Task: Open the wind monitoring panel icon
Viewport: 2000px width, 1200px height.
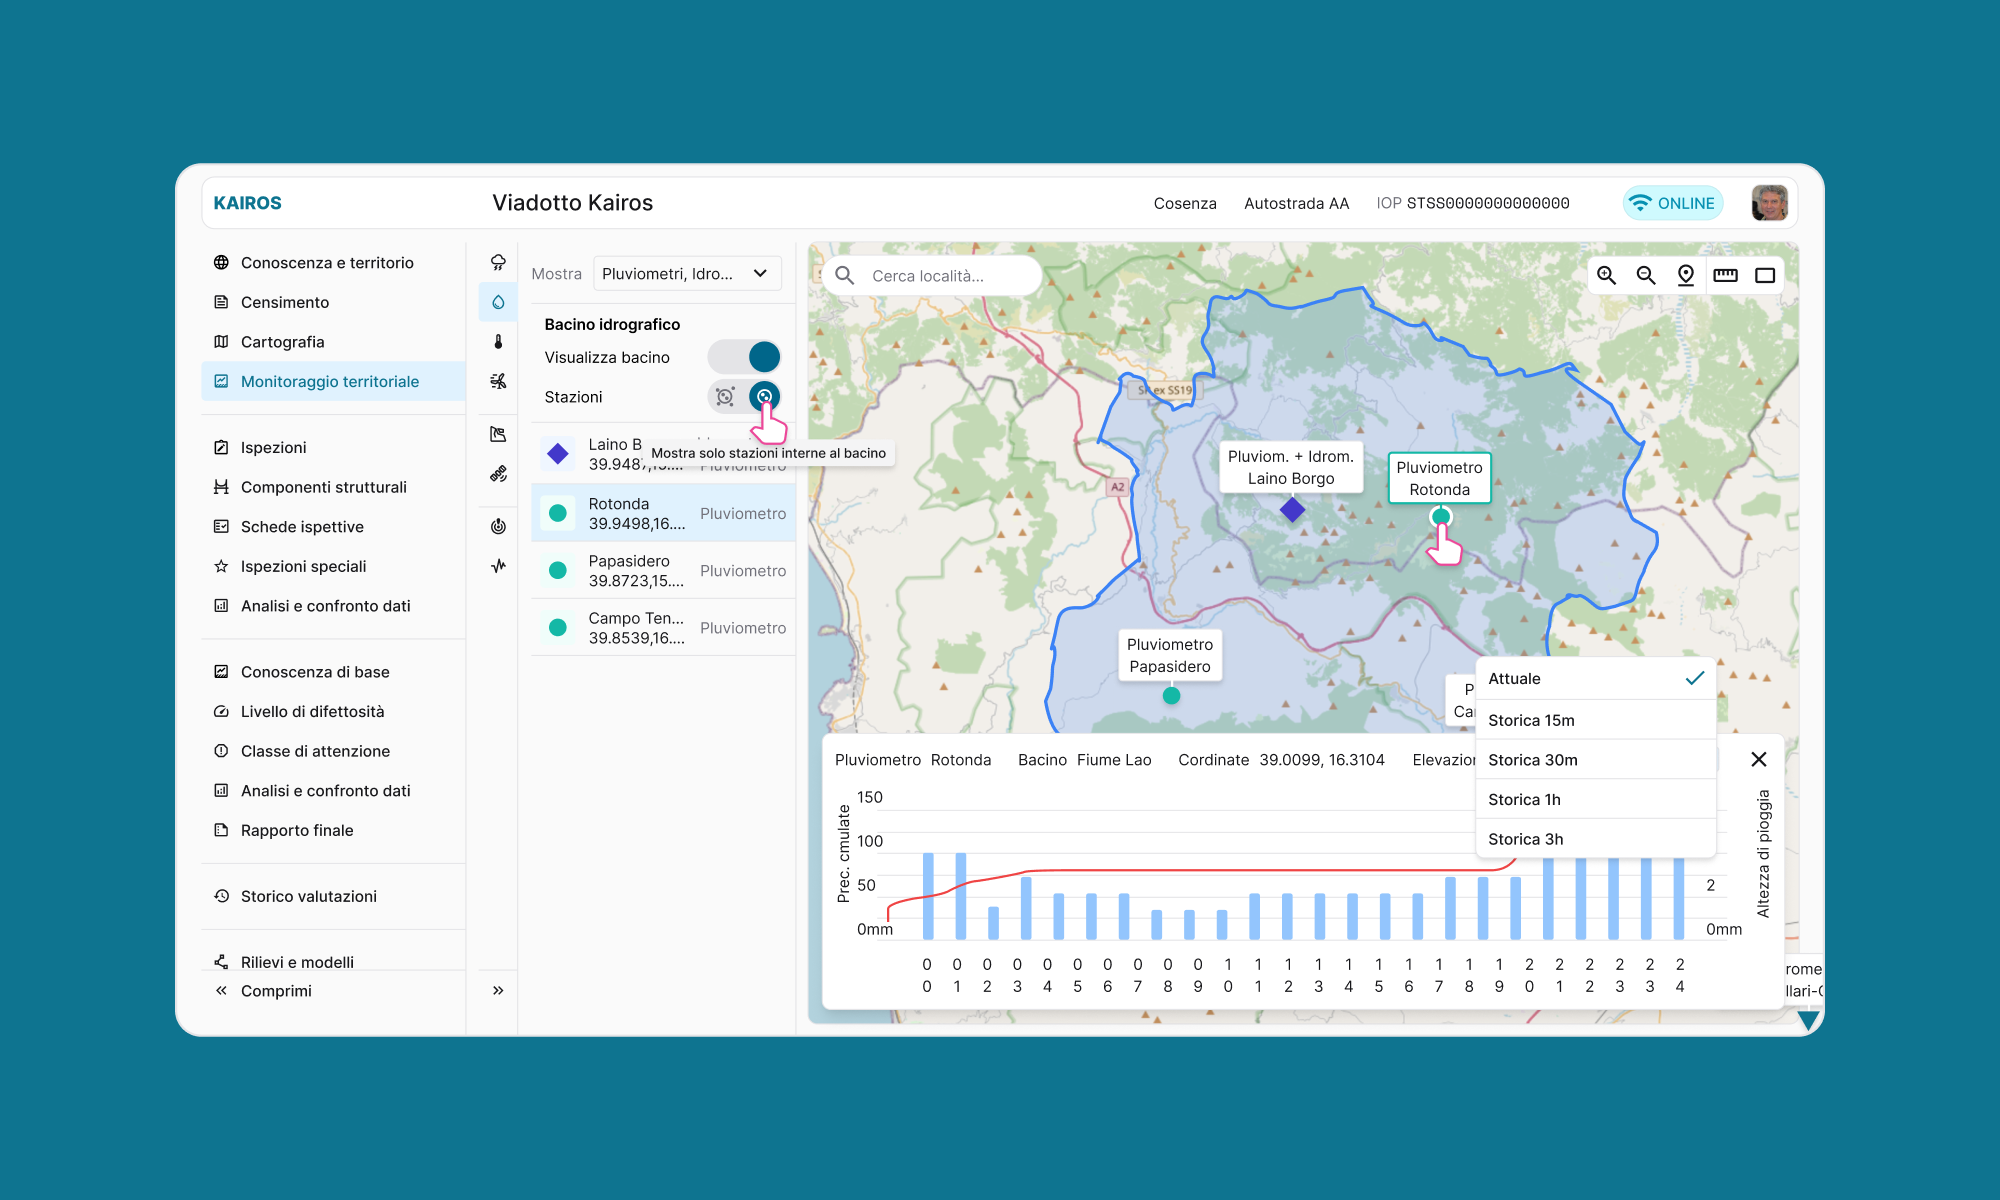Action: pyautogui.click(x=498, y=381)
